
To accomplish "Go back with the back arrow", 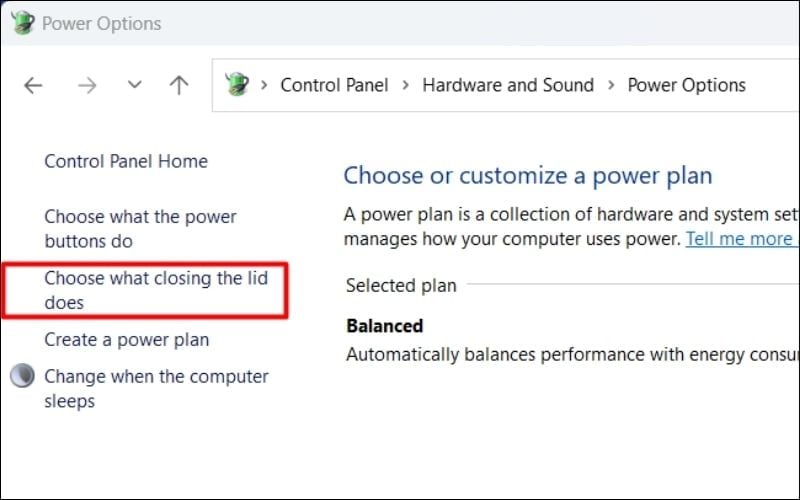I will point(33,86).
